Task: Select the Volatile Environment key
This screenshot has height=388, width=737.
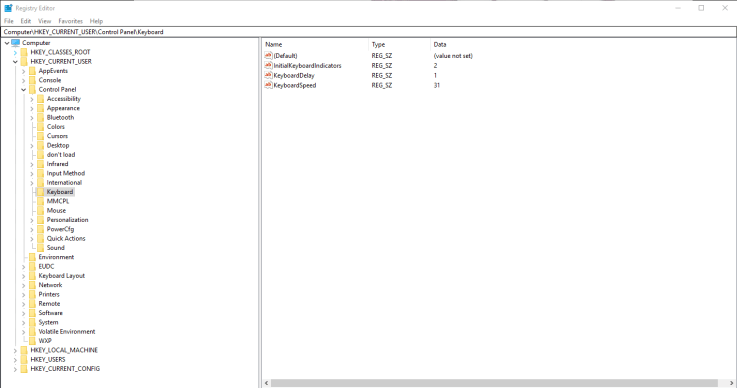Action: tap(67, 332)
